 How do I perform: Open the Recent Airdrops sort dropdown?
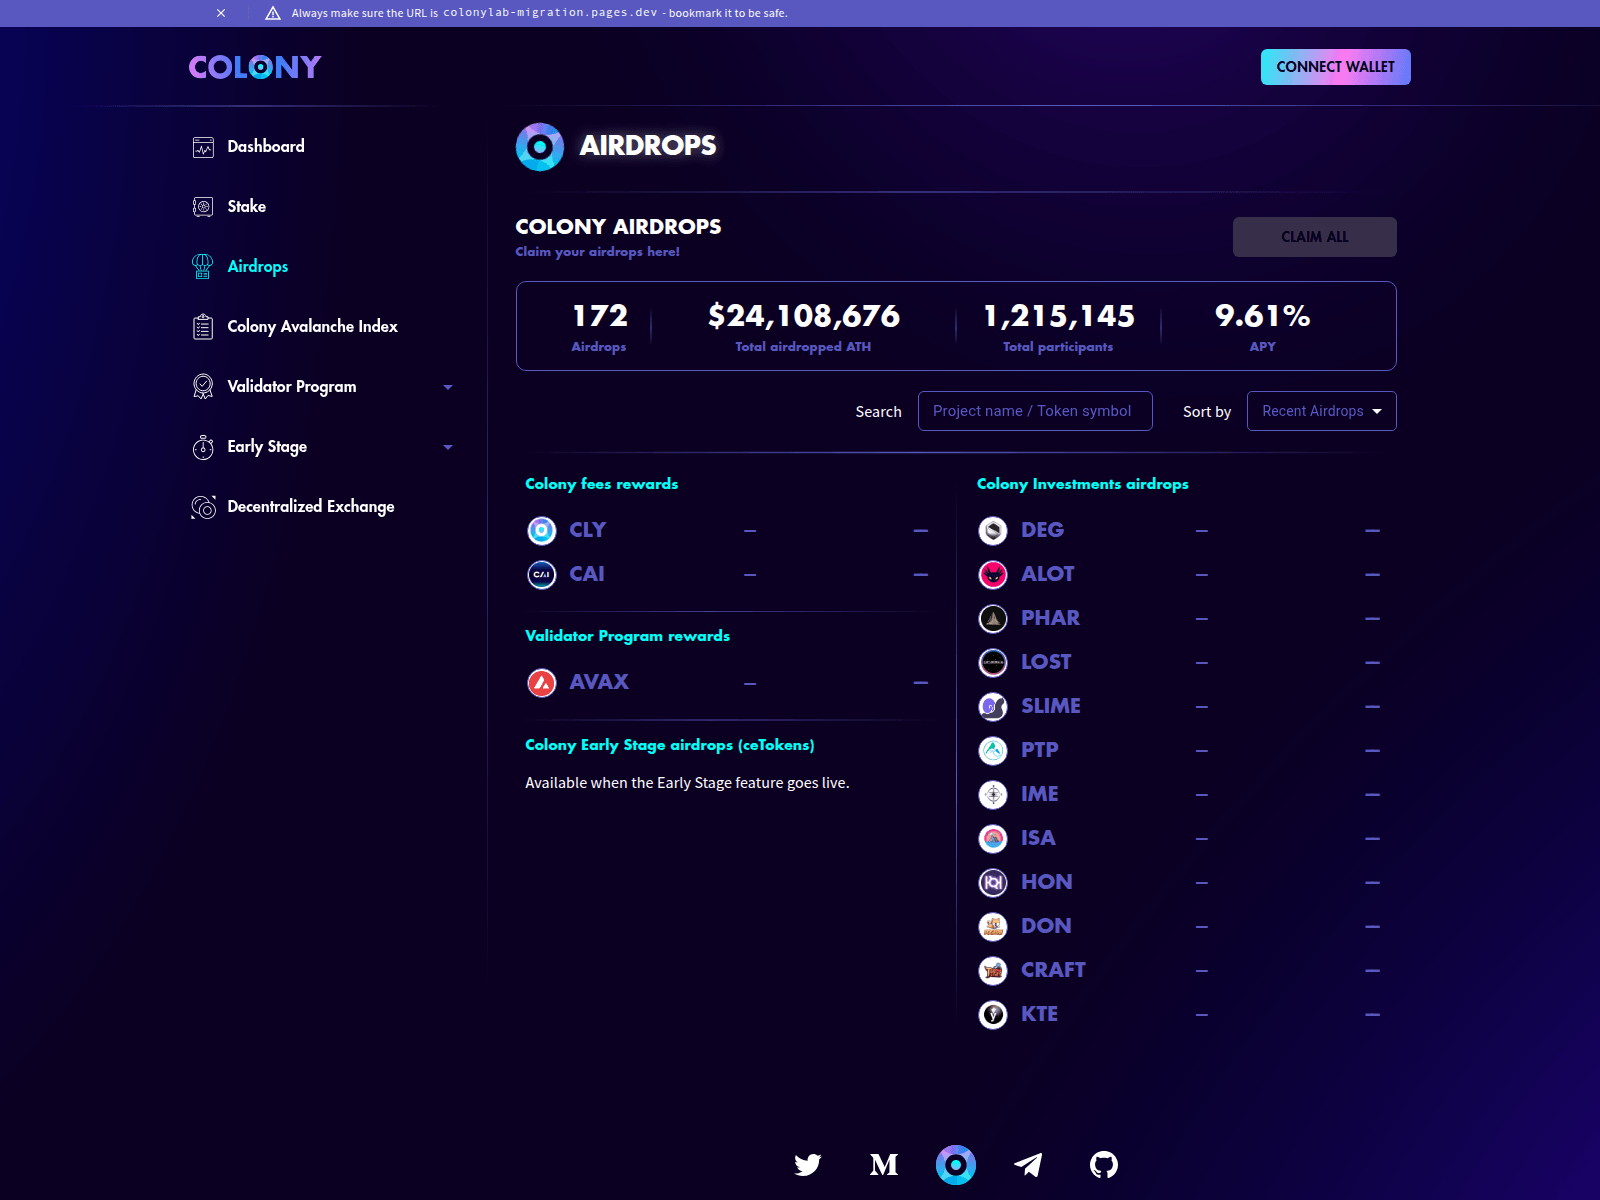pyautogui.click(x=1321, y=411)
